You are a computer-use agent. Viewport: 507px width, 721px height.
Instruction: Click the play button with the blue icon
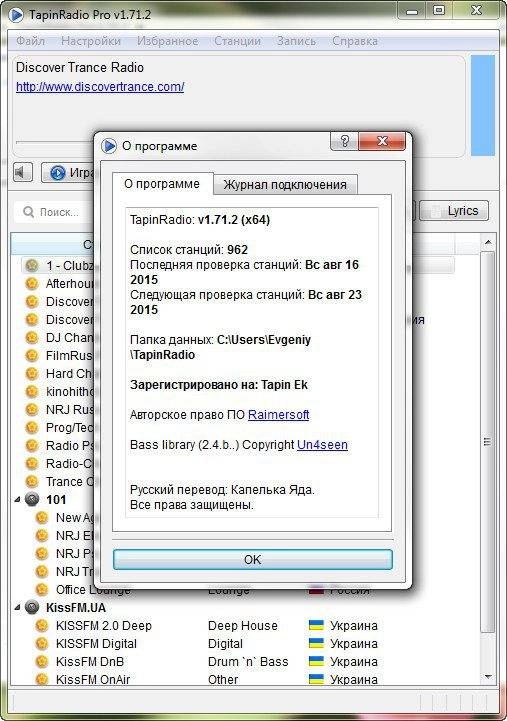tap(68, 172)
